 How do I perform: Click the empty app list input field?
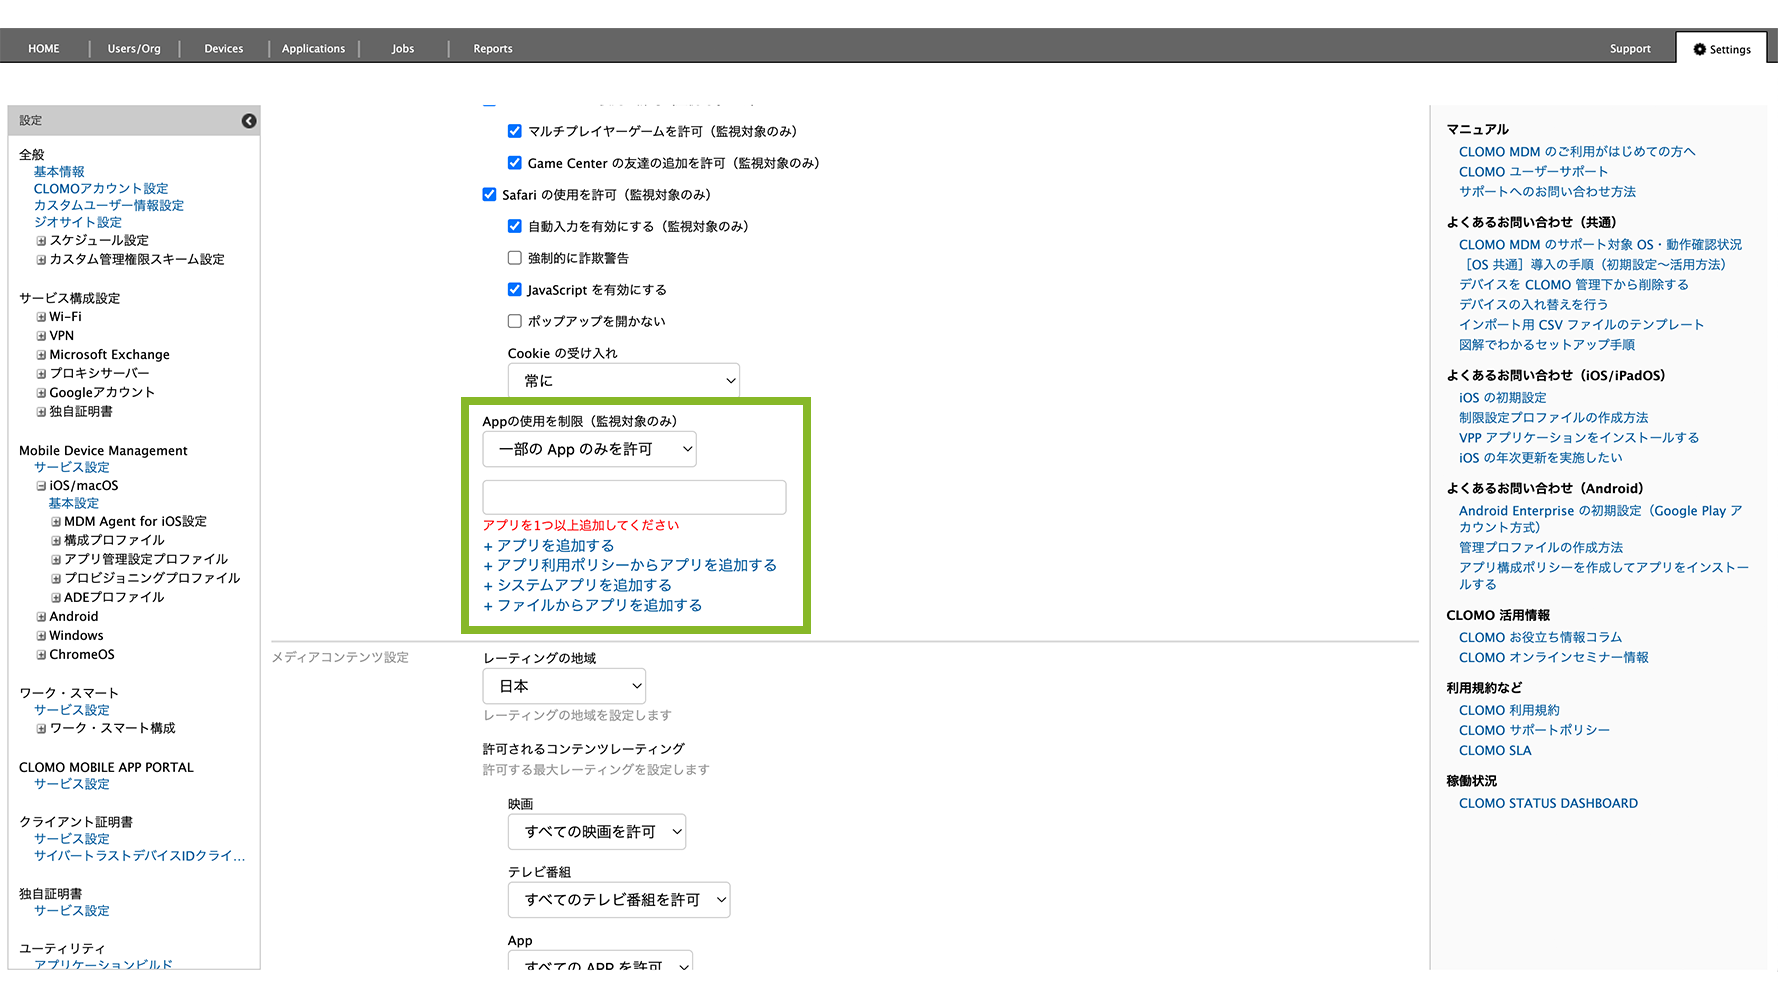(x=634, y=497)
